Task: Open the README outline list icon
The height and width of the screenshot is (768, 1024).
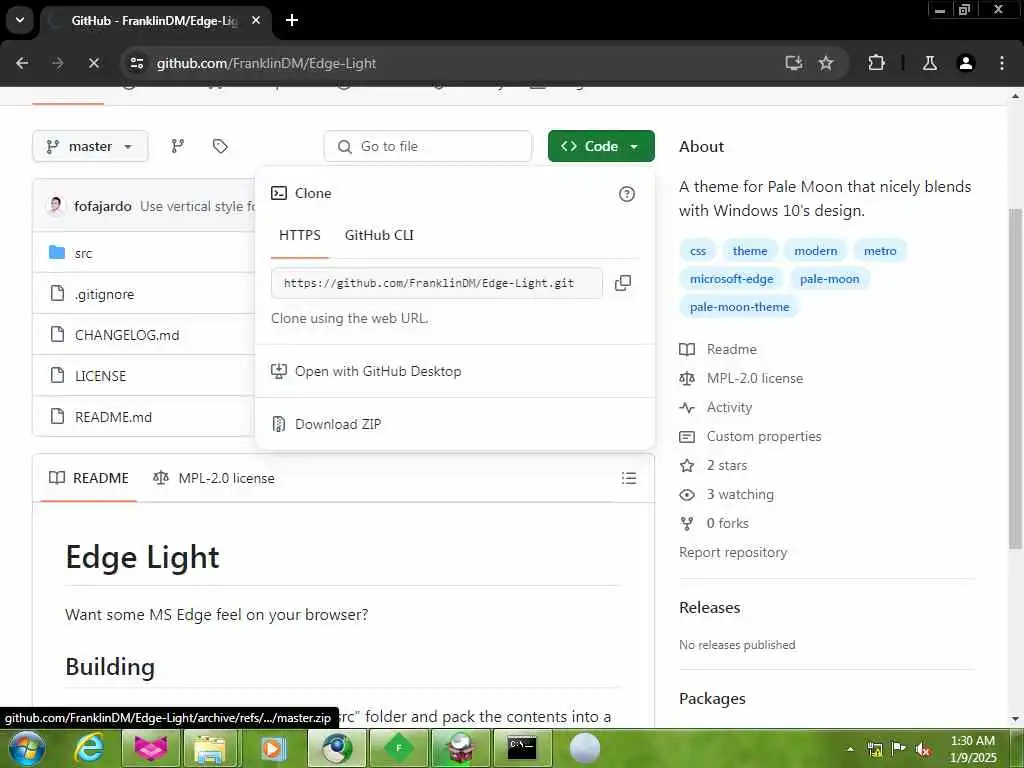Action: pos(629,478)
